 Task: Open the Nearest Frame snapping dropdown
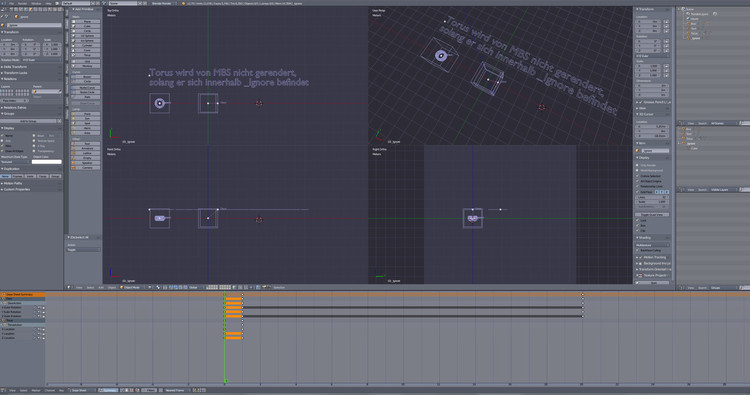177,390
